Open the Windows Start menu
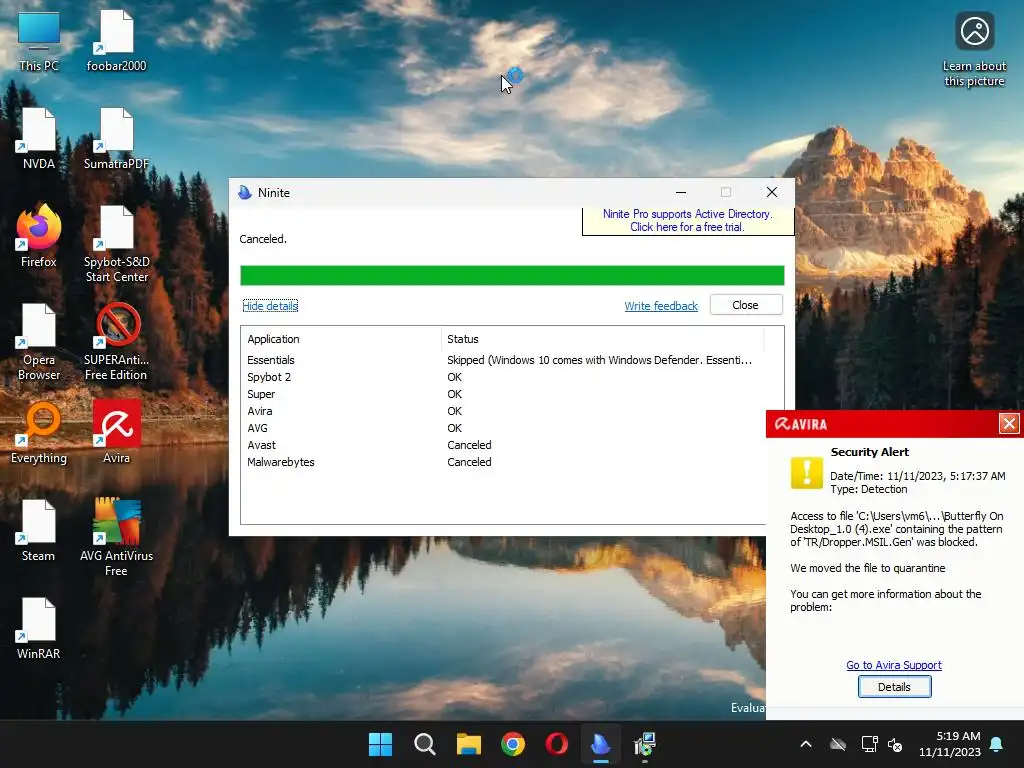Screen dimensions: 1024x768 click(x=380, y=744)
